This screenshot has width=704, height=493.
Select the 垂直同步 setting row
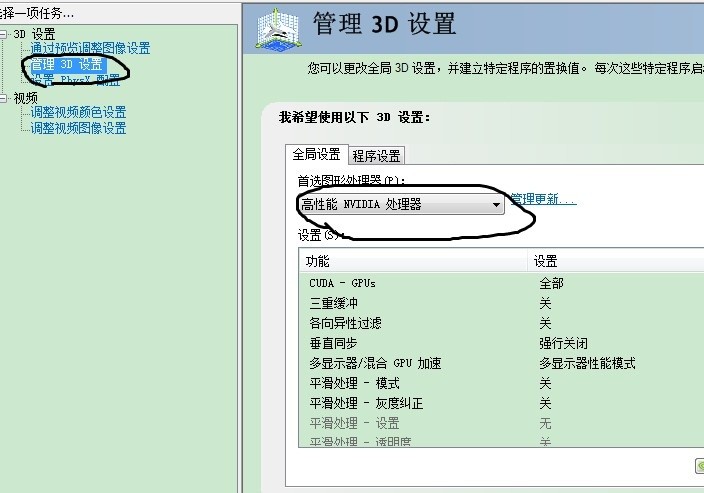[x=501, y=343]
